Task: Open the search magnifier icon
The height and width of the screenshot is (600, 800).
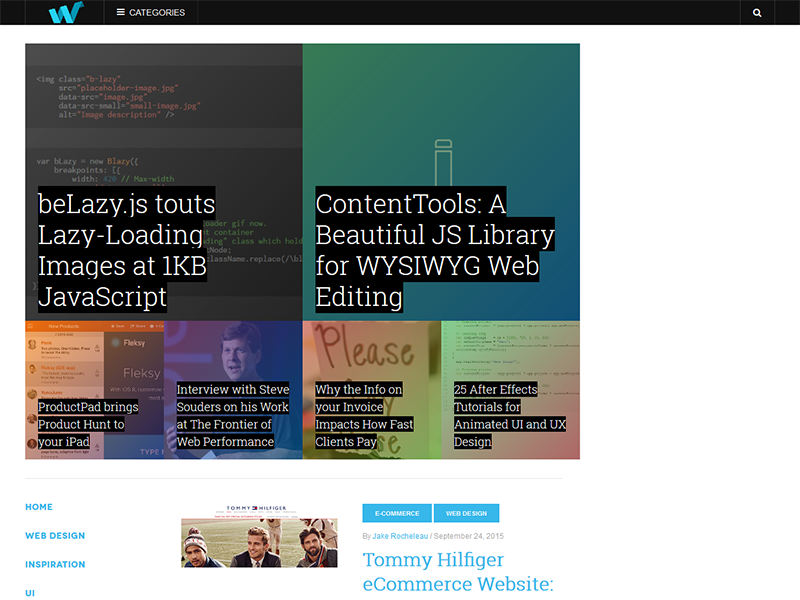Action: [x=757, y=13]
